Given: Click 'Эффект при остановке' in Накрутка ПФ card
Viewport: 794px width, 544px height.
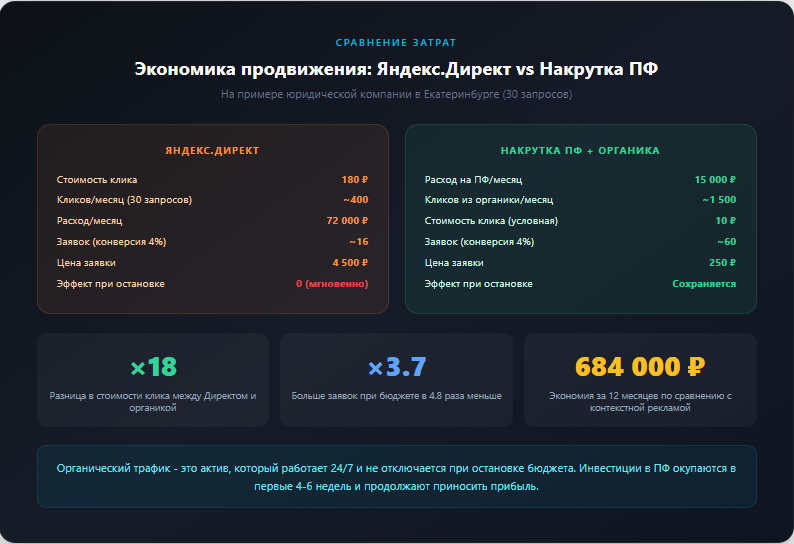Looking at the screenshot, I should (479, 284).
